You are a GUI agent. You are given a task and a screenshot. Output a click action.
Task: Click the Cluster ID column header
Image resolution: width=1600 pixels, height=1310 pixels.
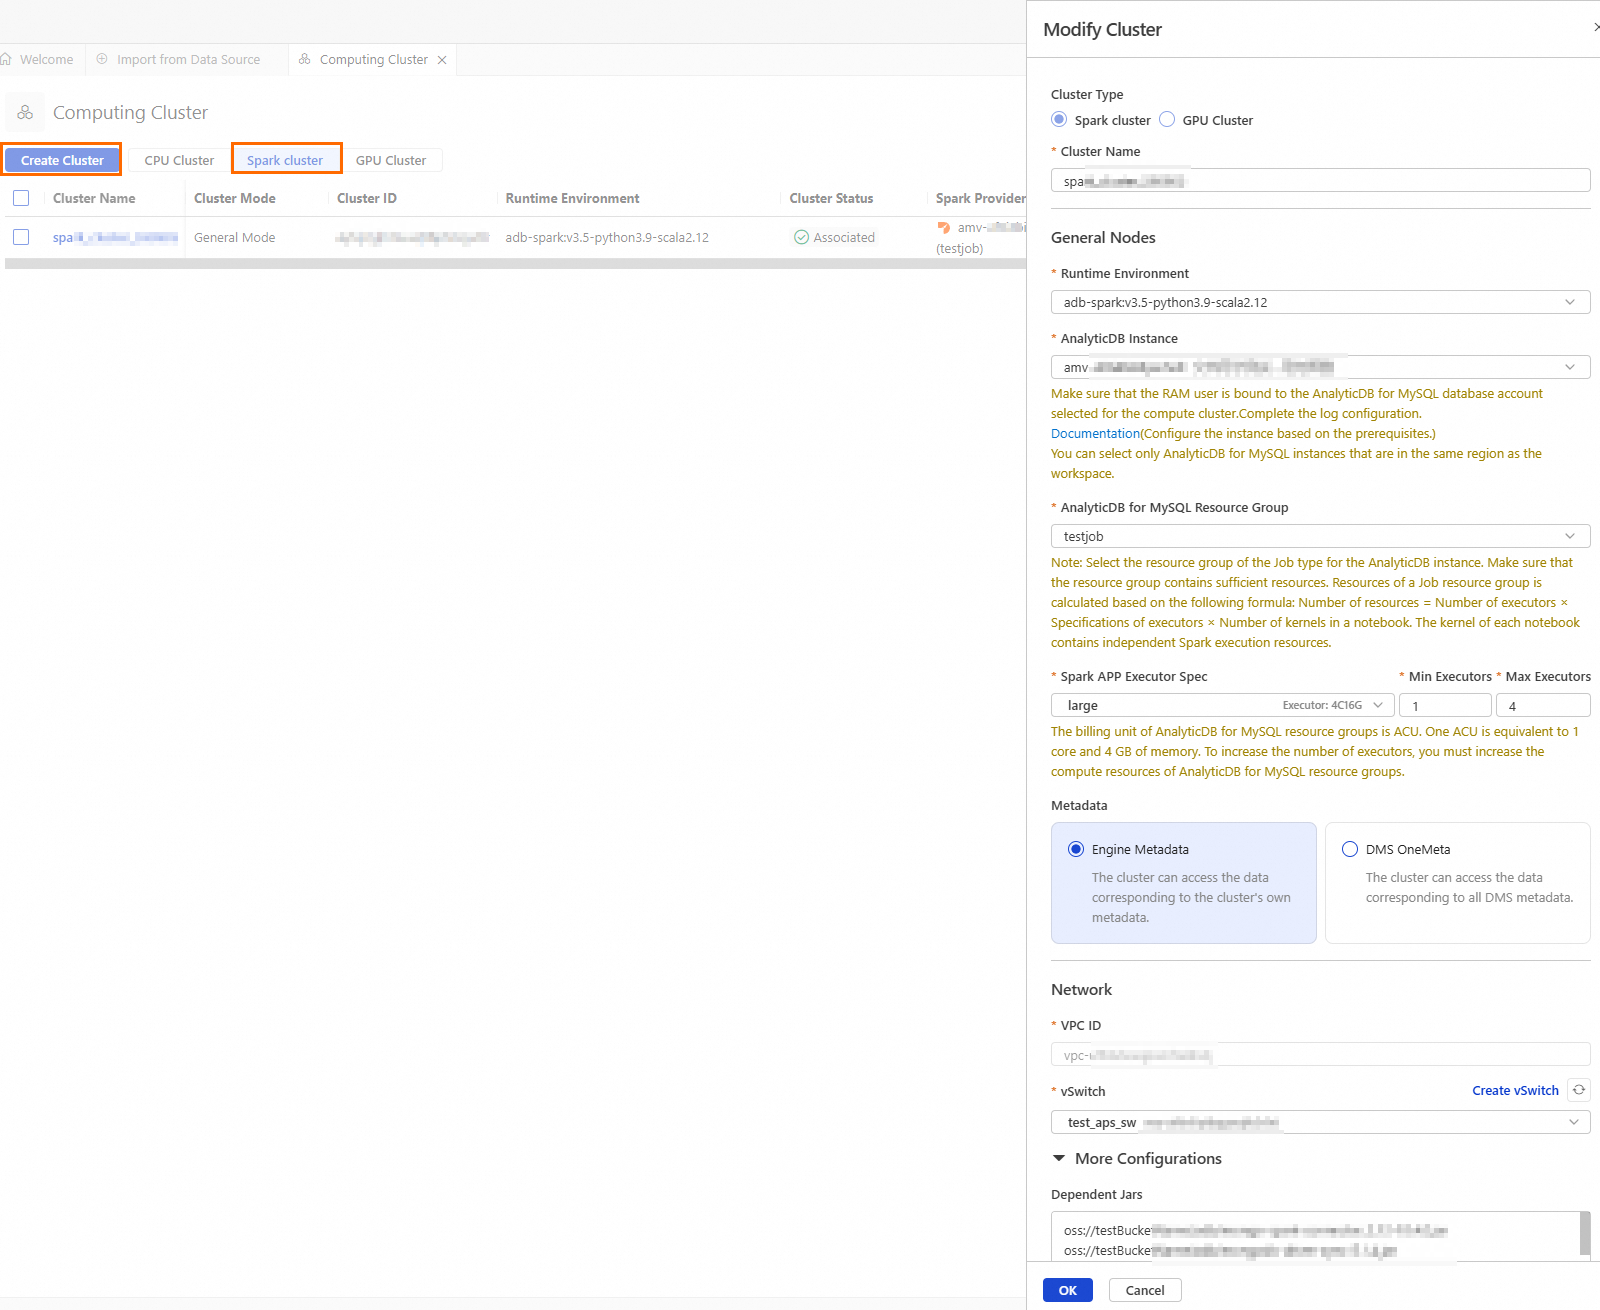click(367, 198)
